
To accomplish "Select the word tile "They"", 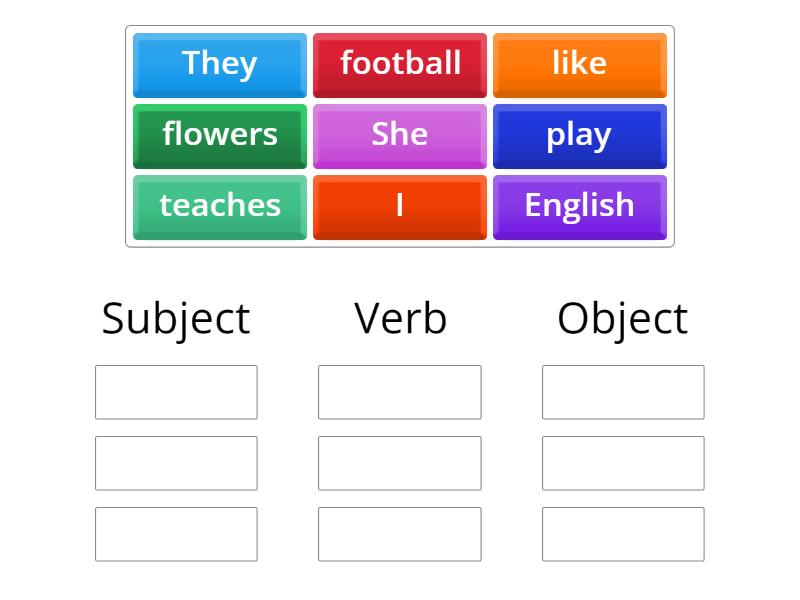I will pos(219,63).
